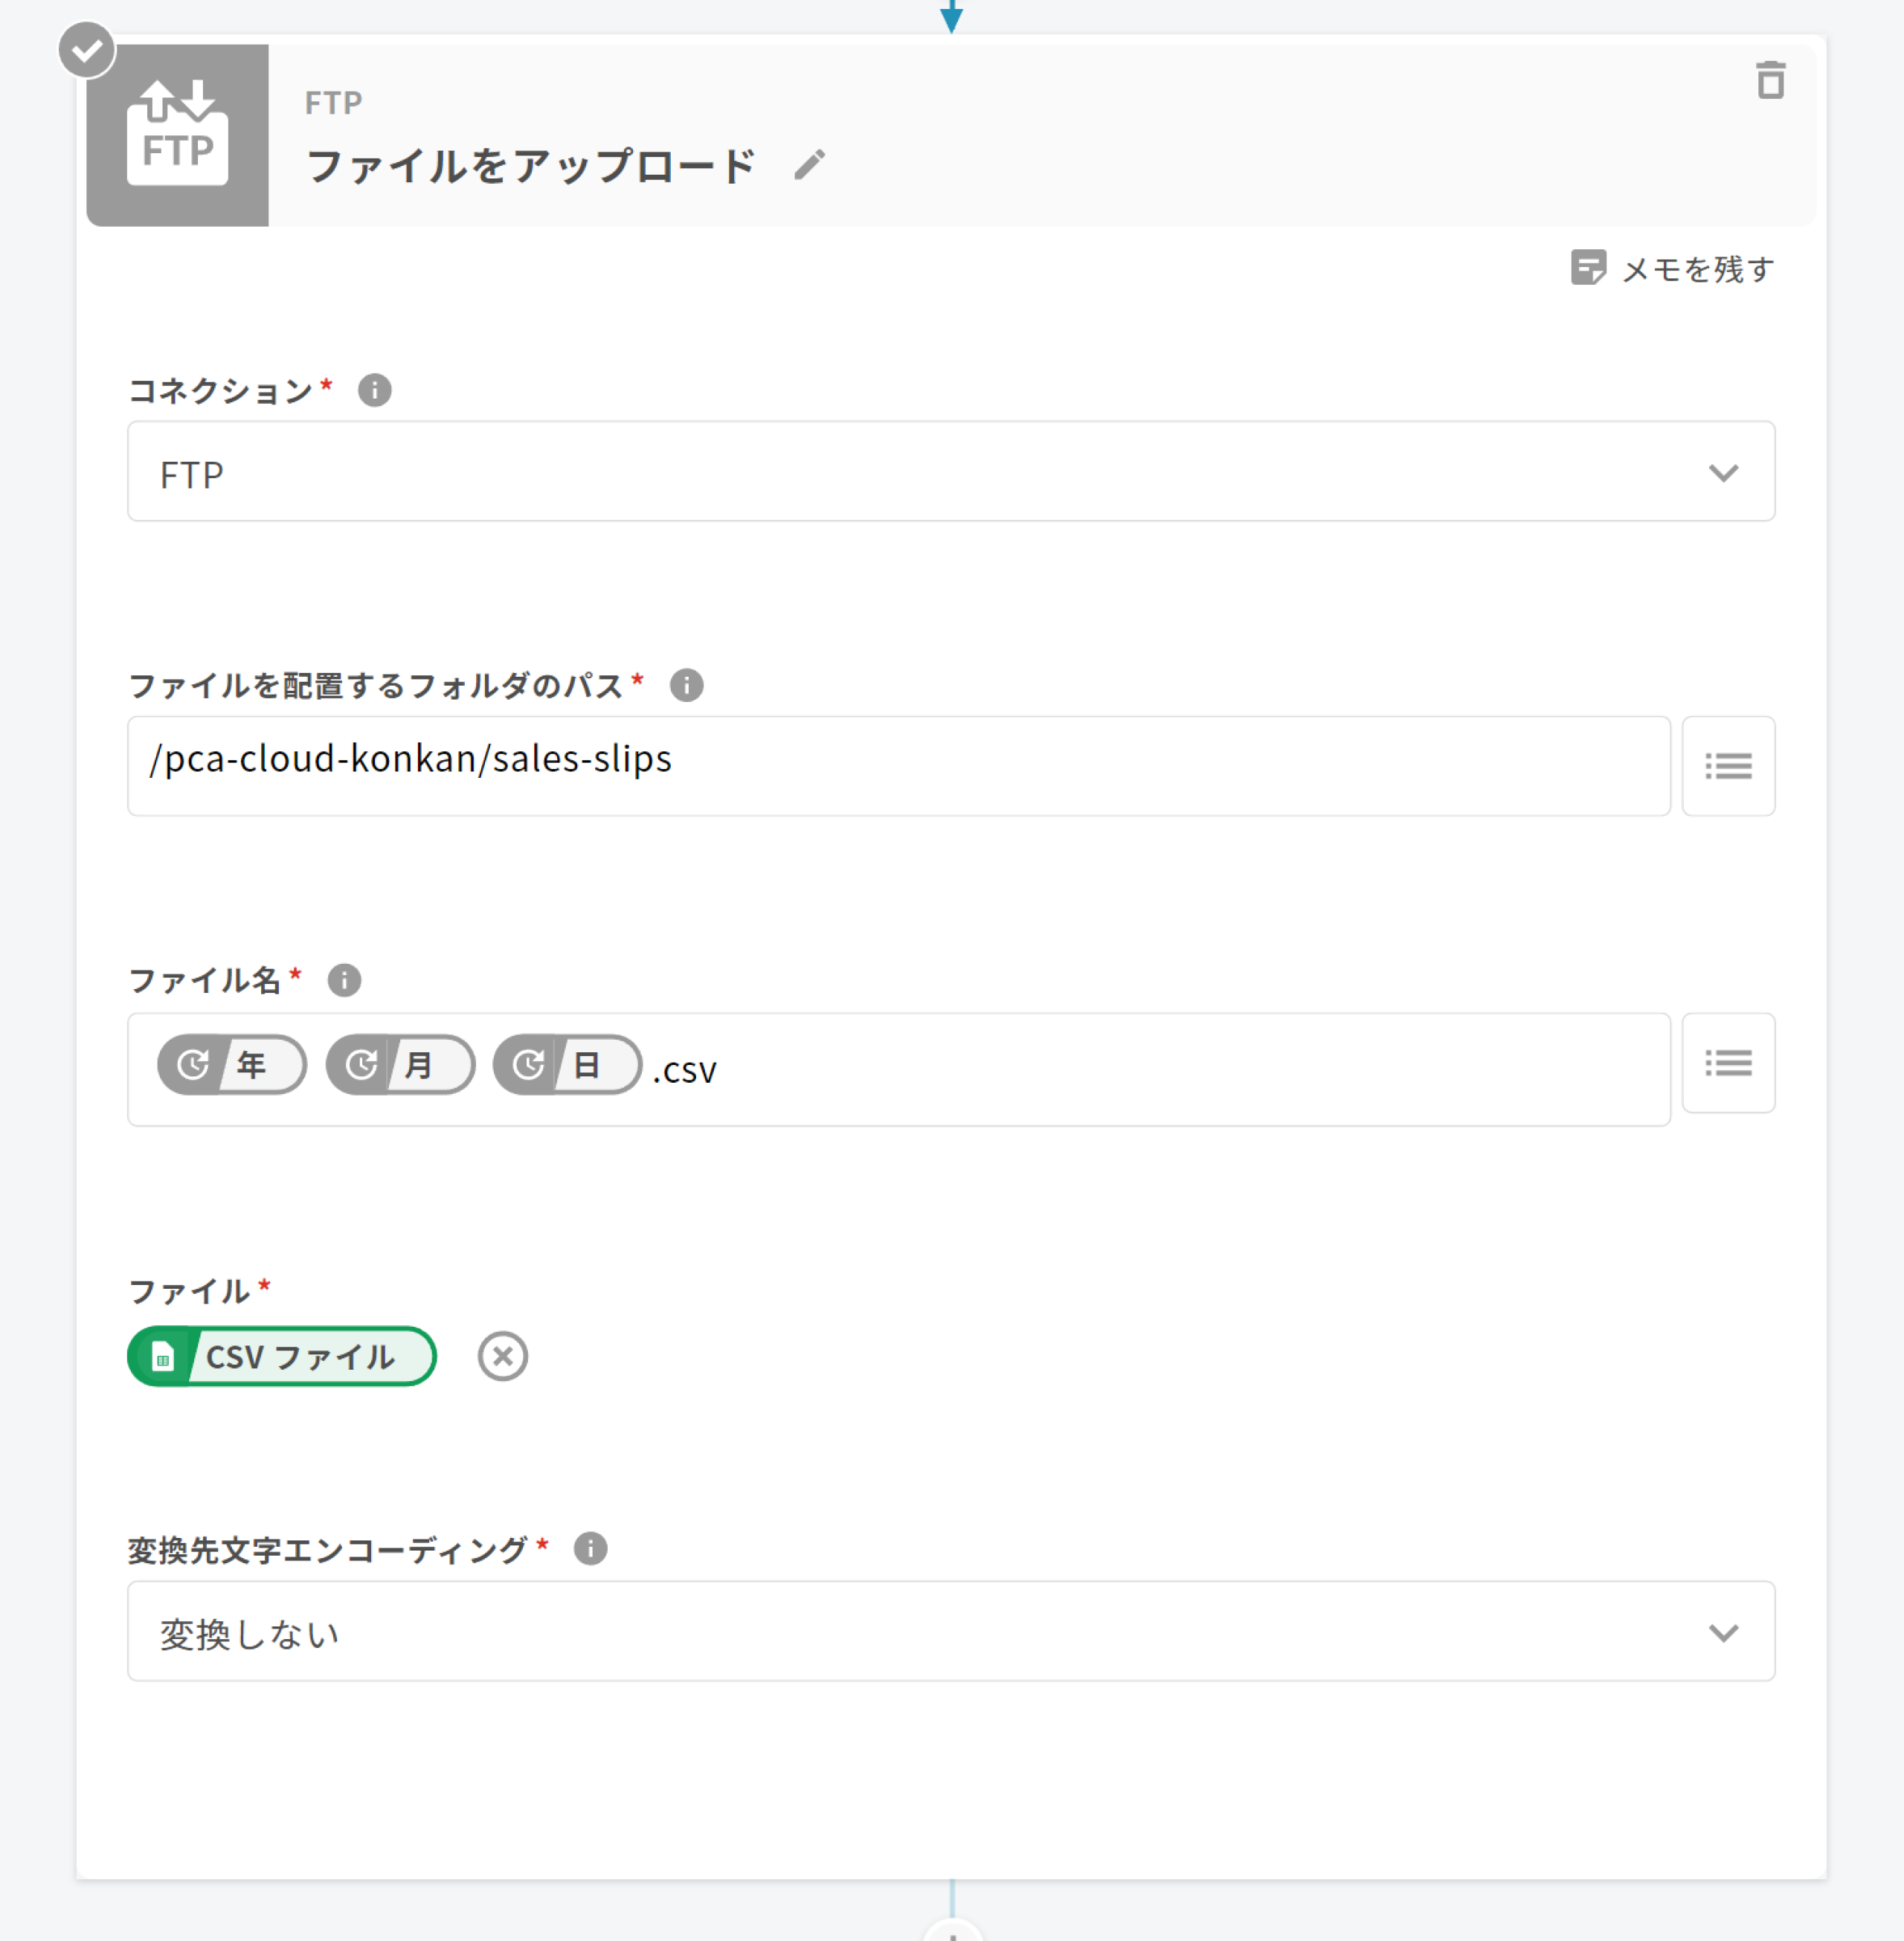Open list picker beside folder path
The height and width of the screenshot is (1941, 1904).
click(1727, 766)
